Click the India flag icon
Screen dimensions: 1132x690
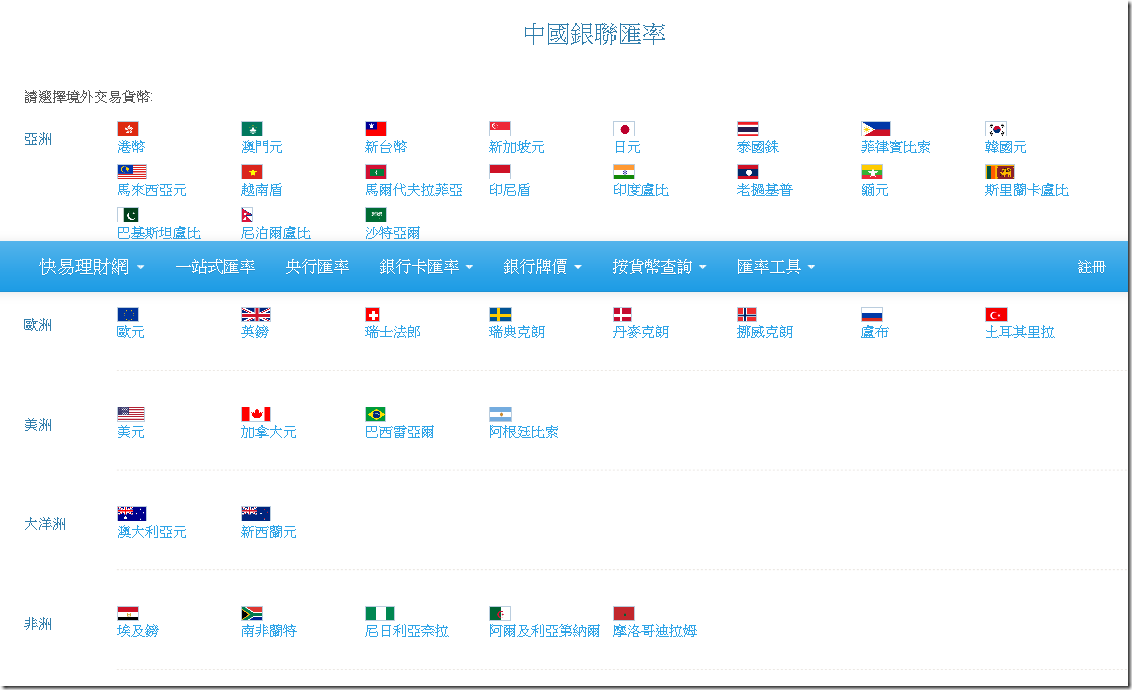624,172
